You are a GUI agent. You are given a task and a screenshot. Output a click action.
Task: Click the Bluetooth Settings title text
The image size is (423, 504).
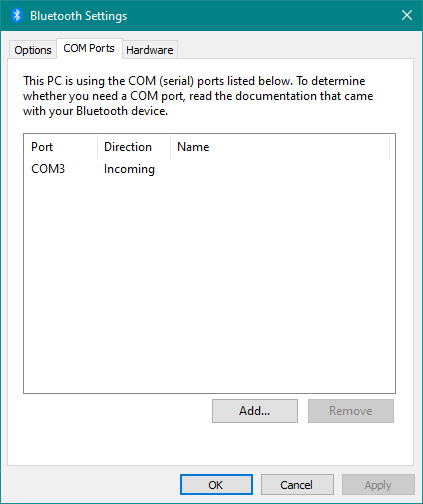pyautogui.click(x=79, y=16)
